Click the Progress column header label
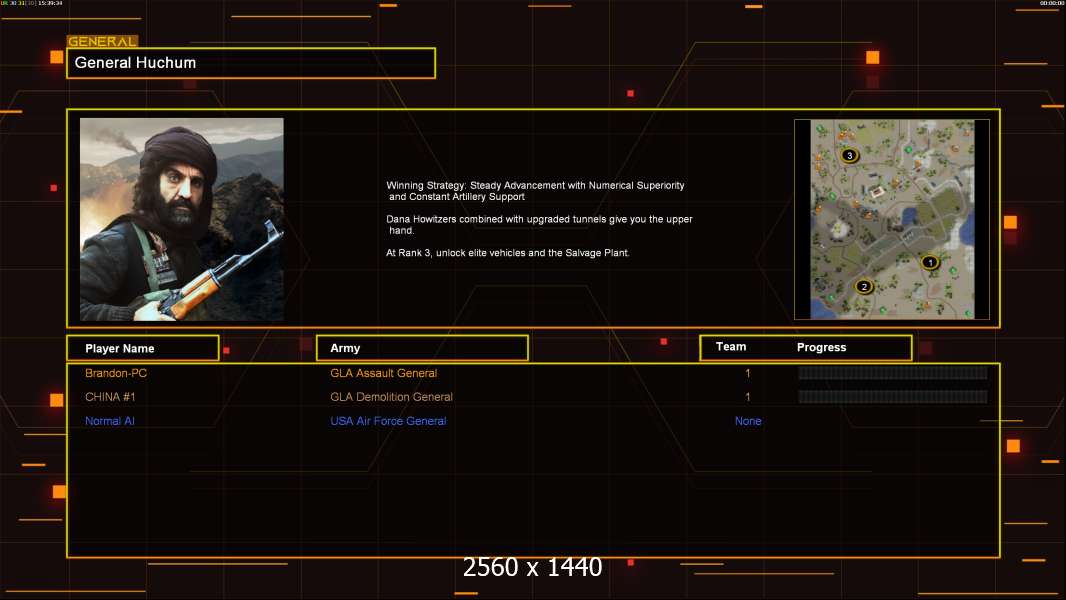This screenshot has width=1066, height=600. click(x=821, y=347)
